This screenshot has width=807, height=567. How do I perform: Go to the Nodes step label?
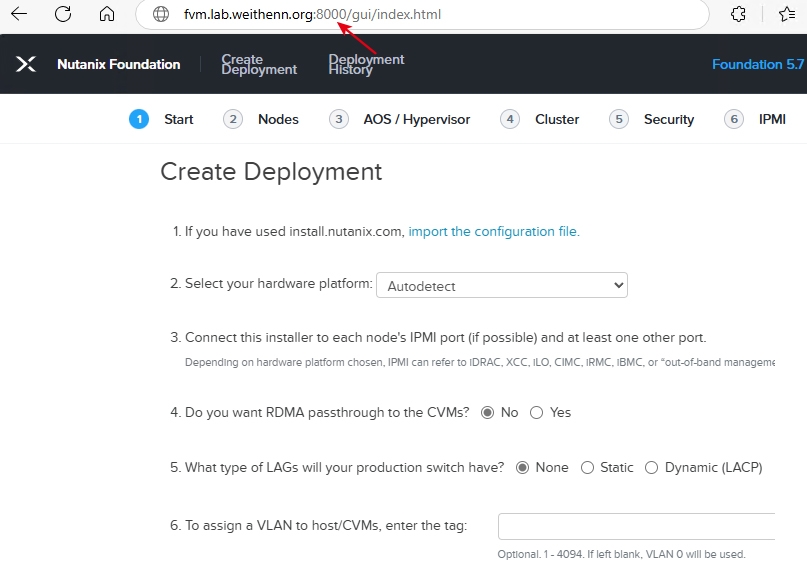click(x=278, y=119)
